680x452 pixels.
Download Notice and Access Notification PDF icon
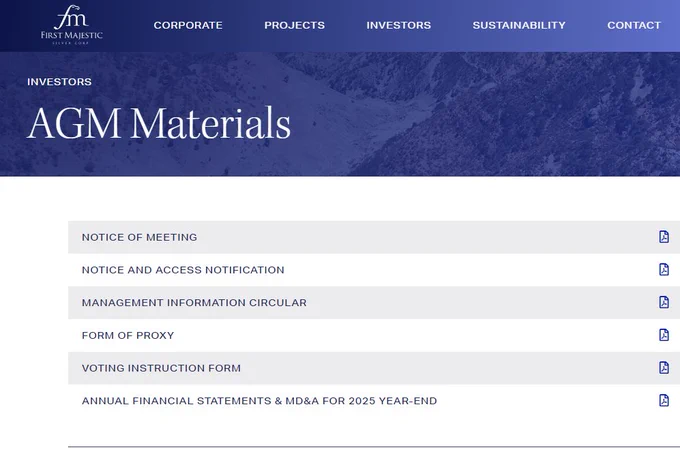[664, 269]
